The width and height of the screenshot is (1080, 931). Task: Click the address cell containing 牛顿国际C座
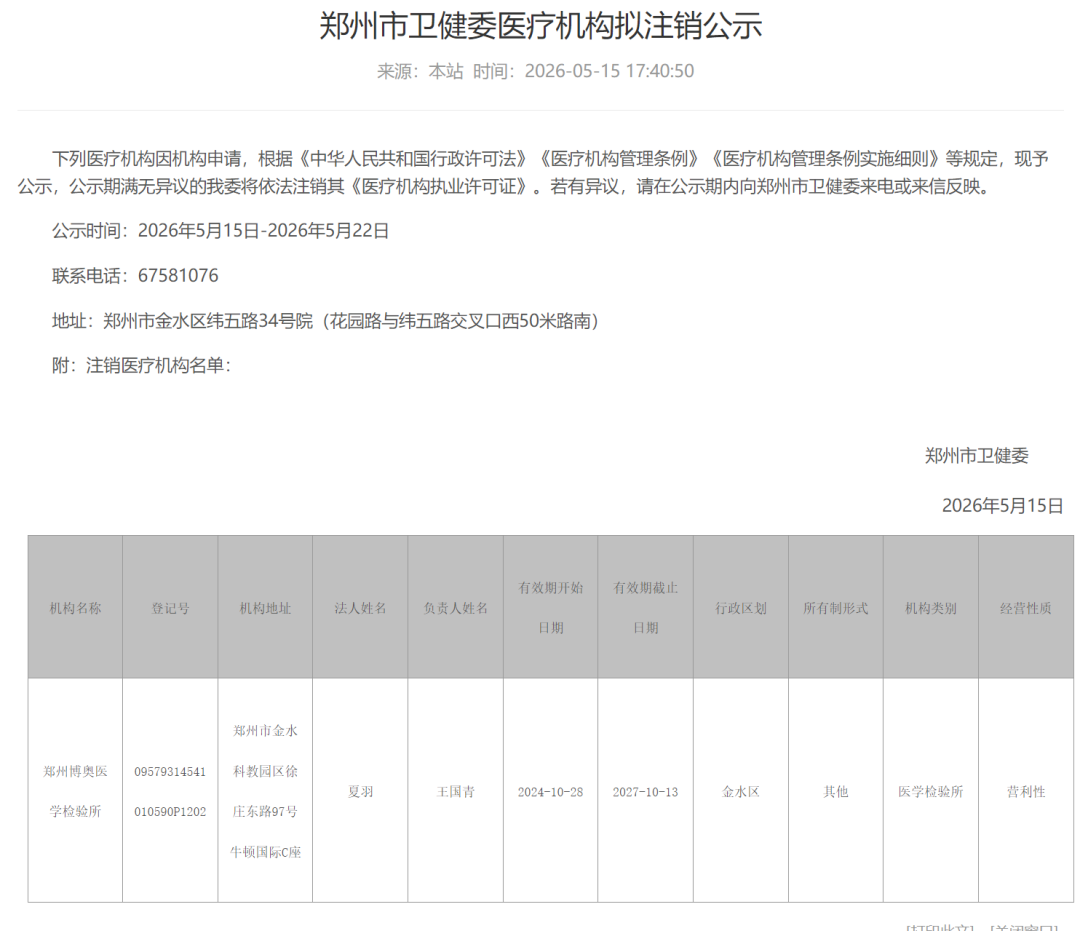[x=265, y=791]
